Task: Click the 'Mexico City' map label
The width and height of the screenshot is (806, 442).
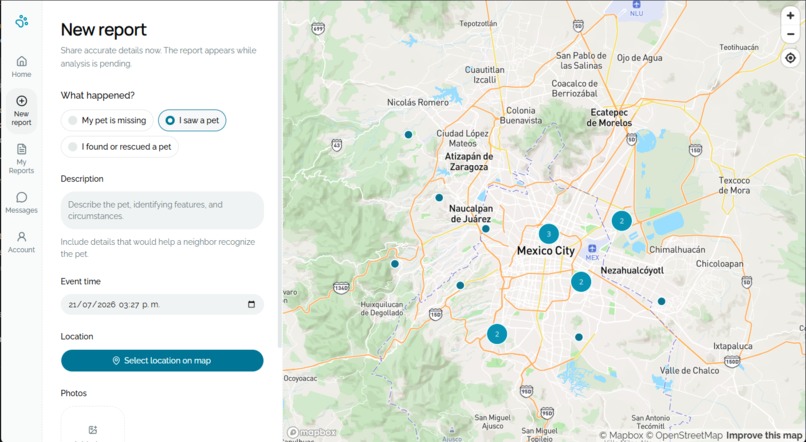Action: pyautogui.click(x=545, y=251)
